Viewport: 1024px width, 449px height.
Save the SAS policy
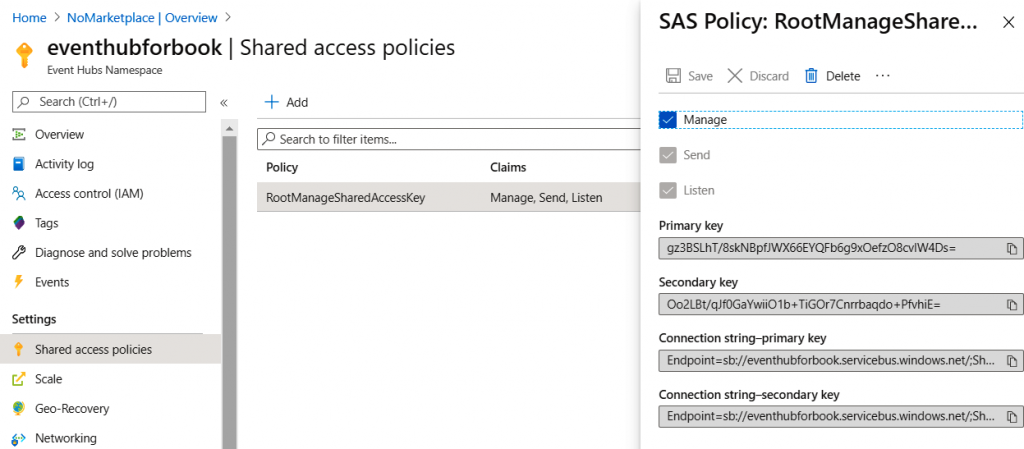689,76
